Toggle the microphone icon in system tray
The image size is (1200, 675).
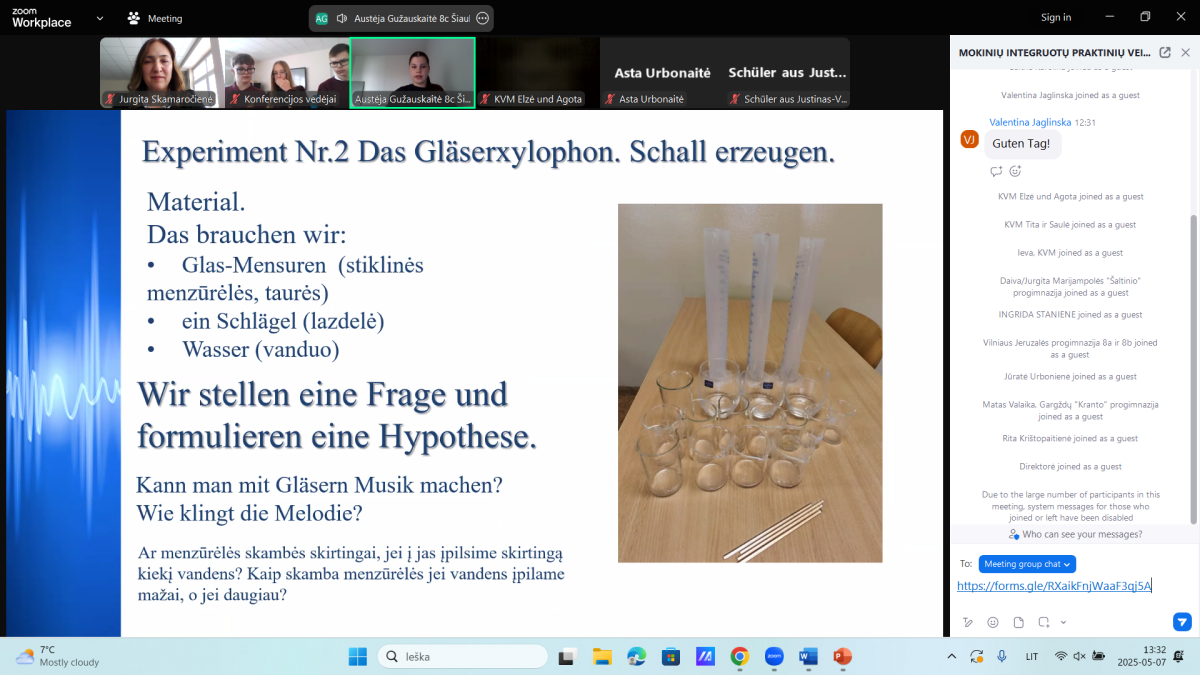point(1002,656)
